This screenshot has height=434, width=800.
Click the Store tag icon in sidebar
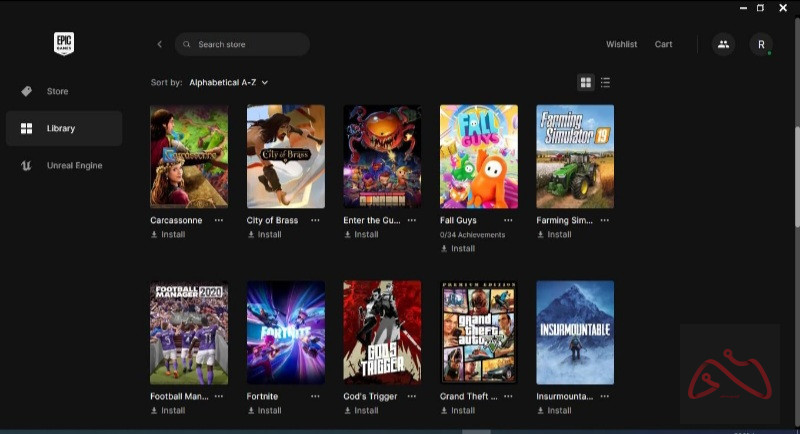click(x=27, y=91)
